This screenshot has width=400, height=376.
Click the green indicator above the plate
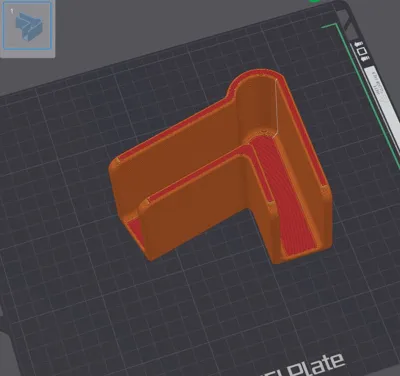point(315,1)
